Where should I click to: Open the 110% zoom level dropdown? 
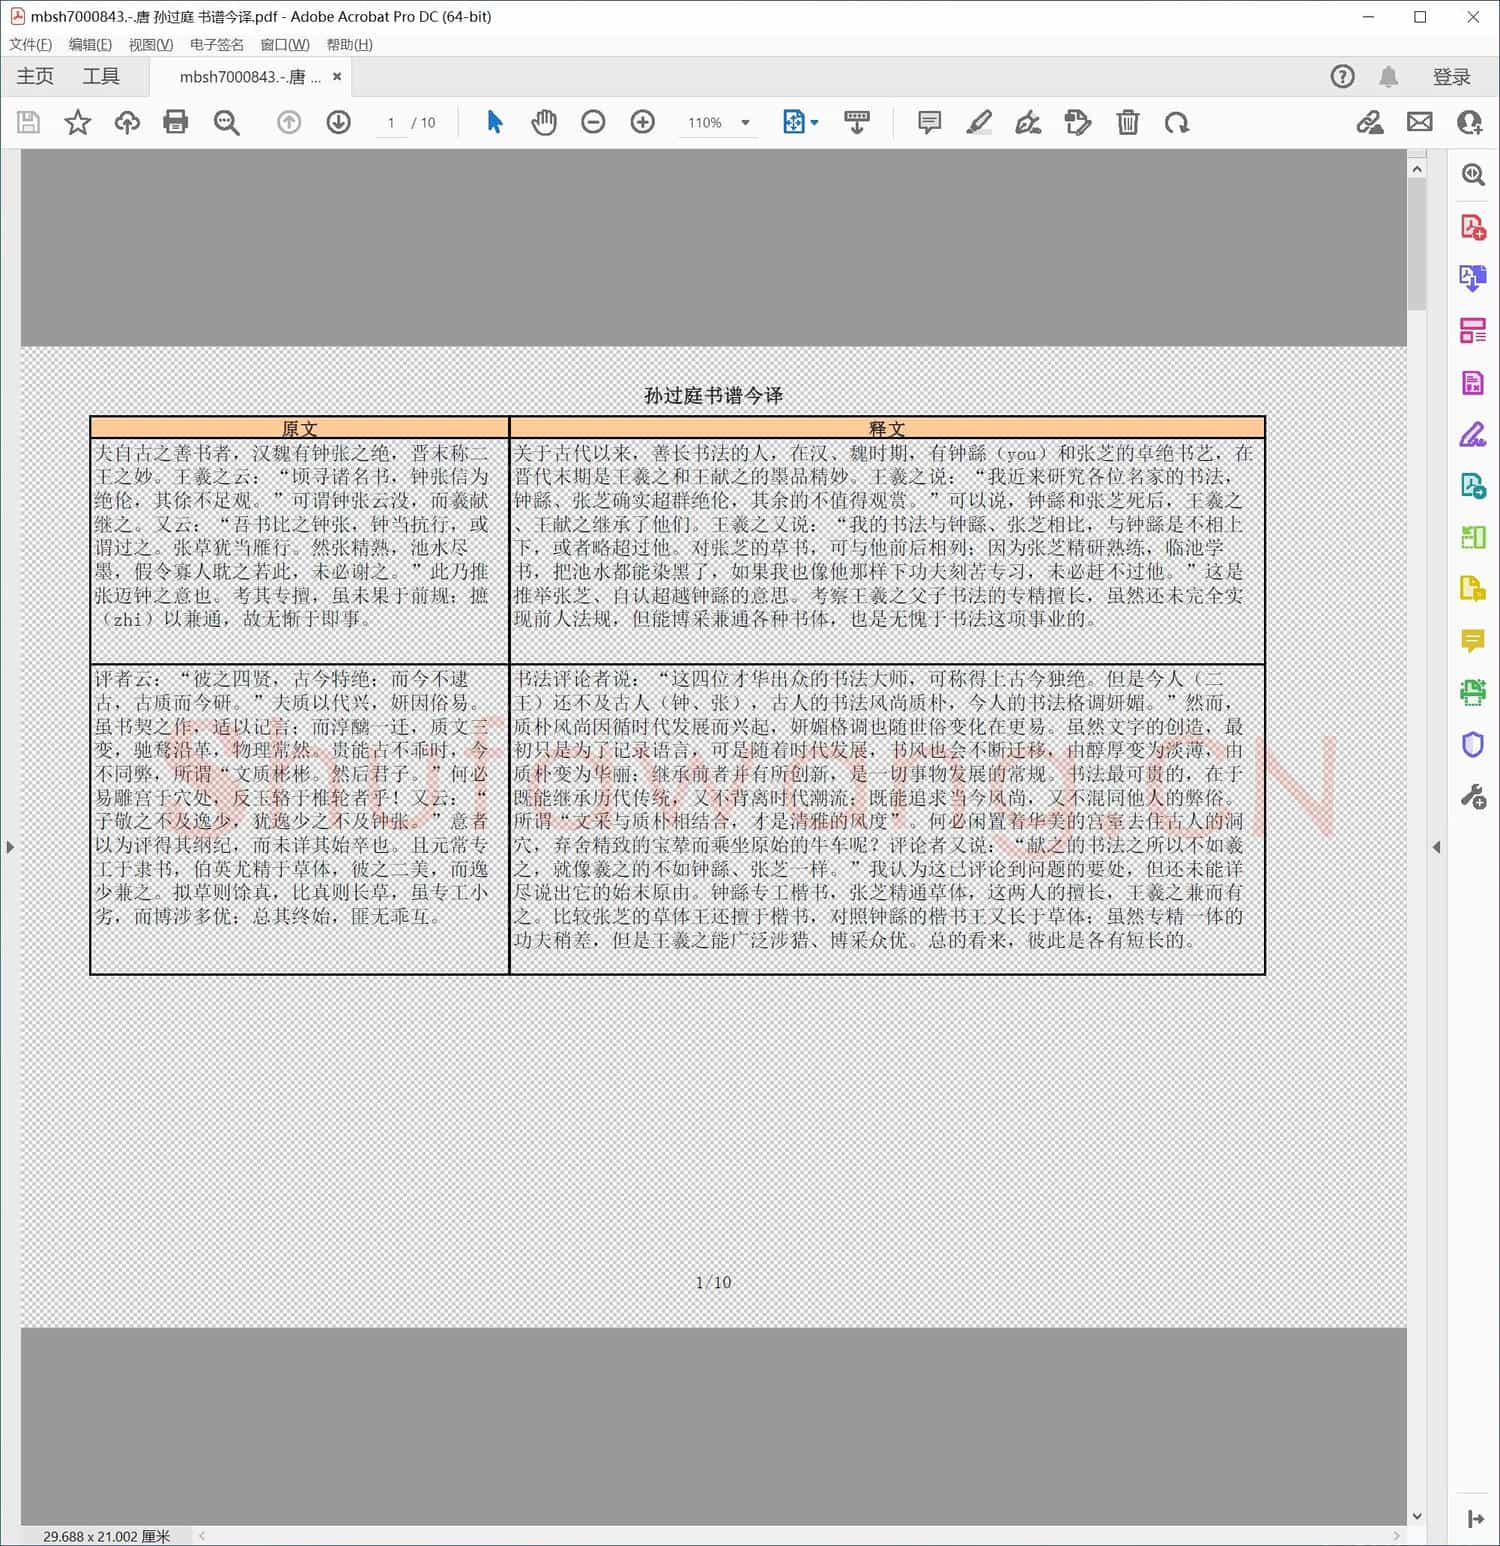click(x=745, y=122)
